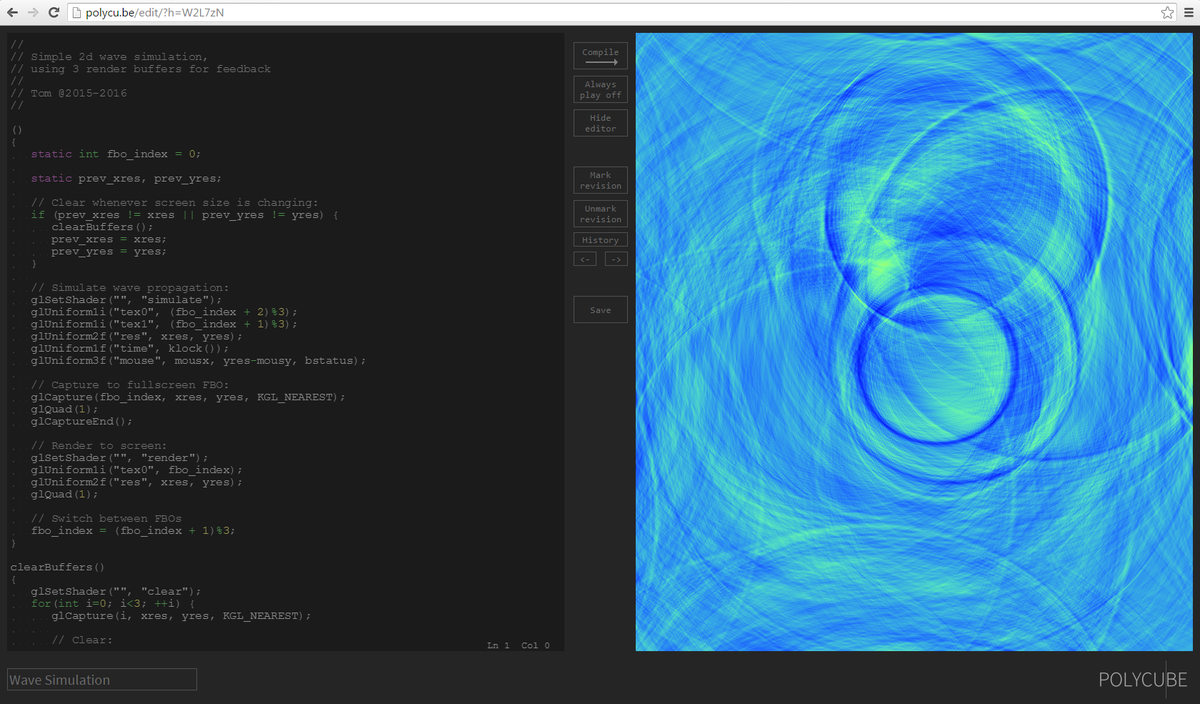Viewport: 1200px width, 704px height.
Task: Bookmark this page with the star icon
Action: point(1167,11)
